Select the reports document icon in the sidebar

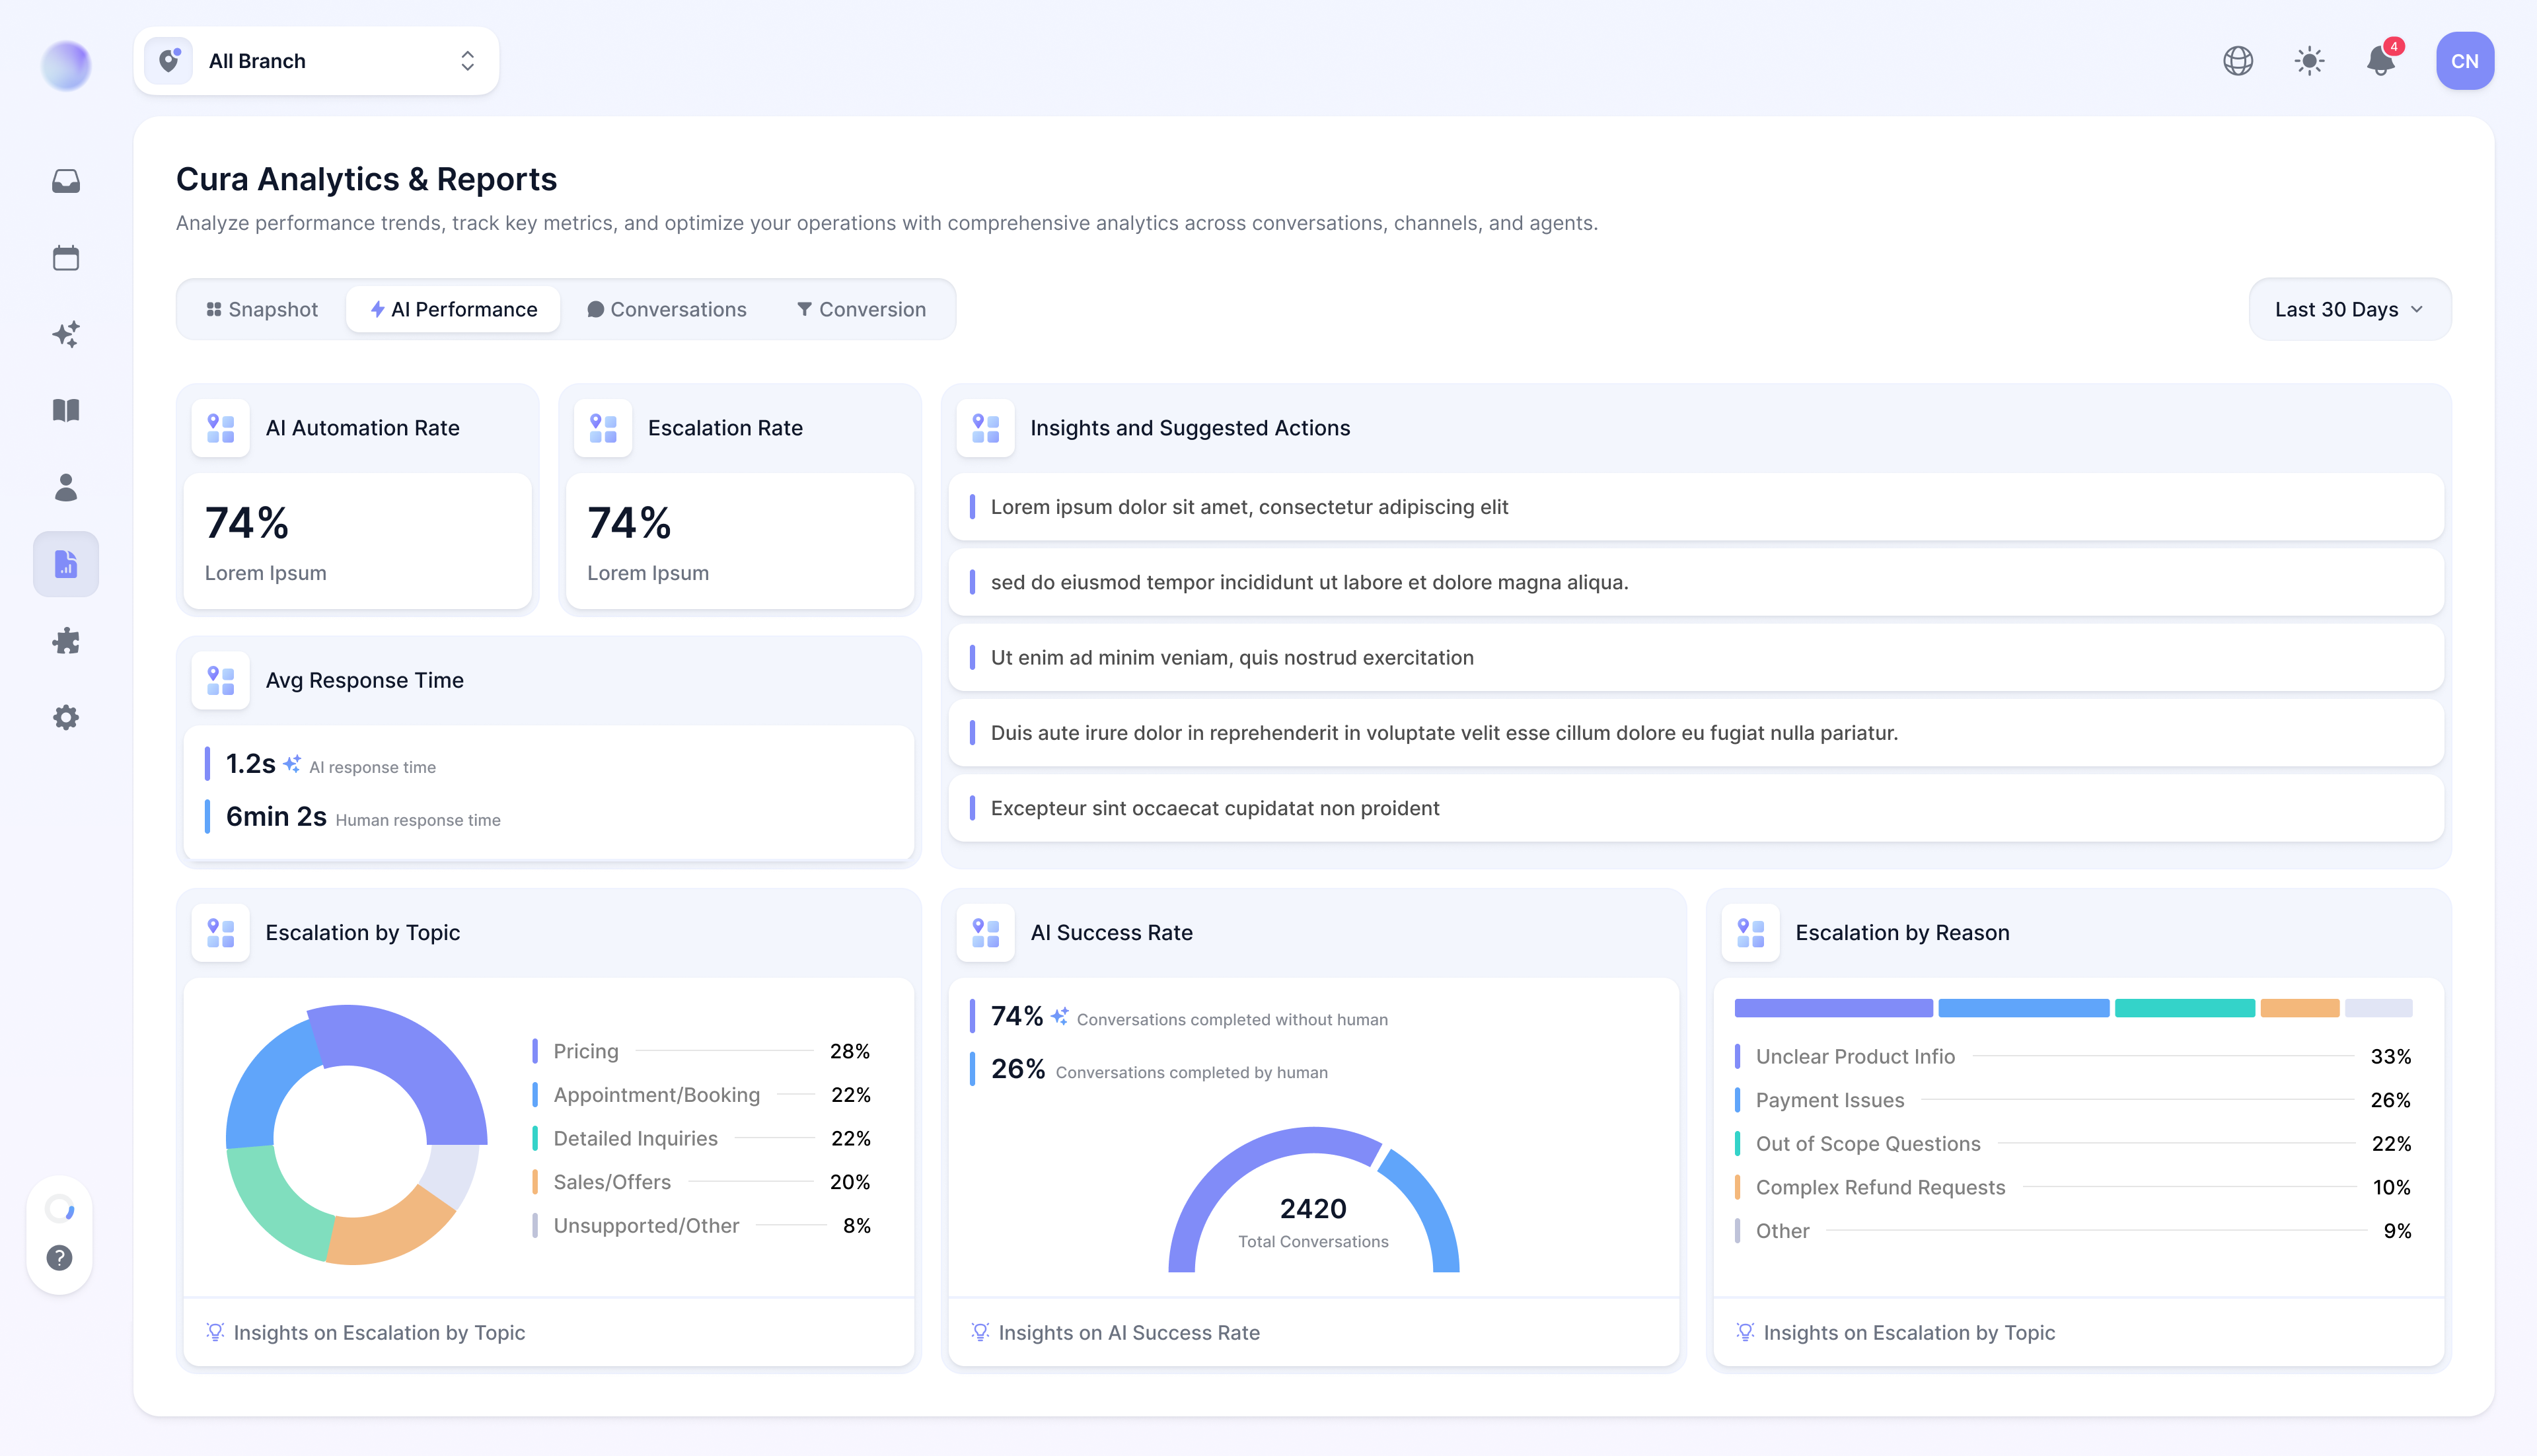66,564
